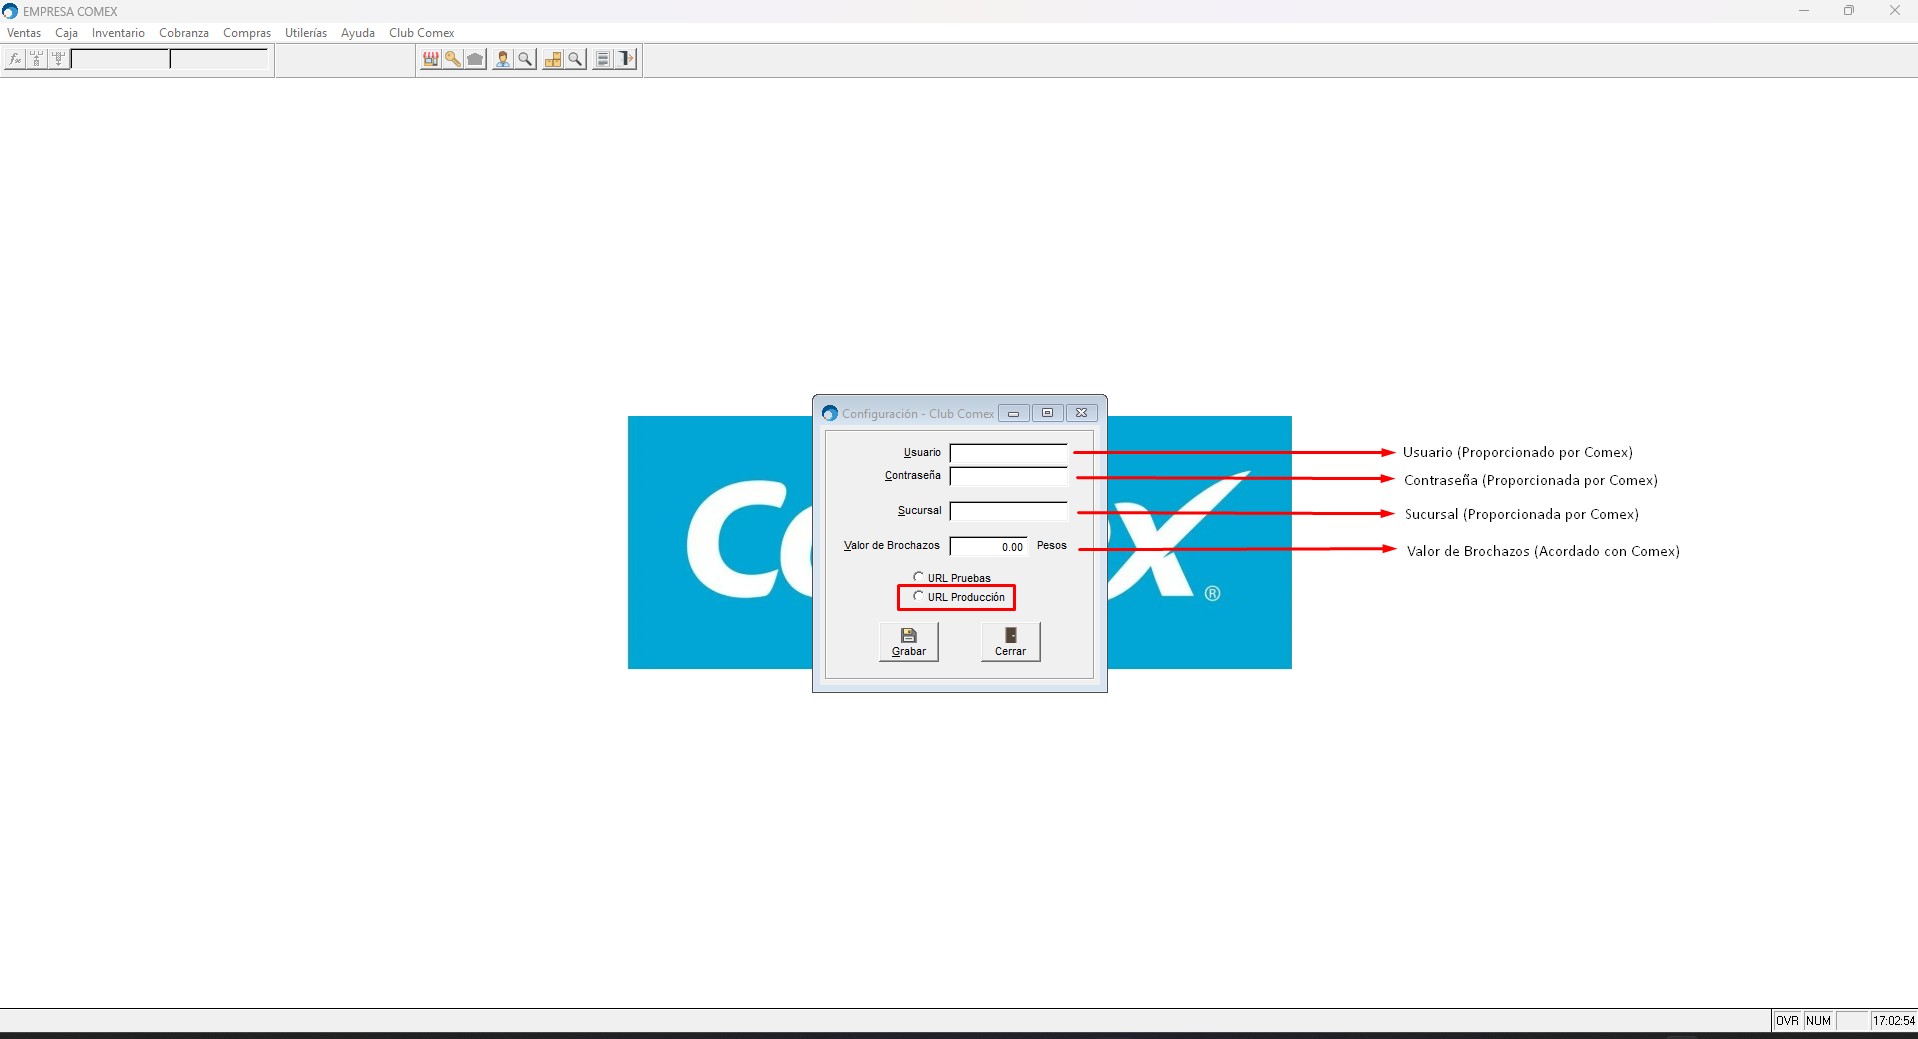Click the golden key toolbar icon
Image resolution: width=1918 pixels, height=1039 pixels.
pos(453,60)
